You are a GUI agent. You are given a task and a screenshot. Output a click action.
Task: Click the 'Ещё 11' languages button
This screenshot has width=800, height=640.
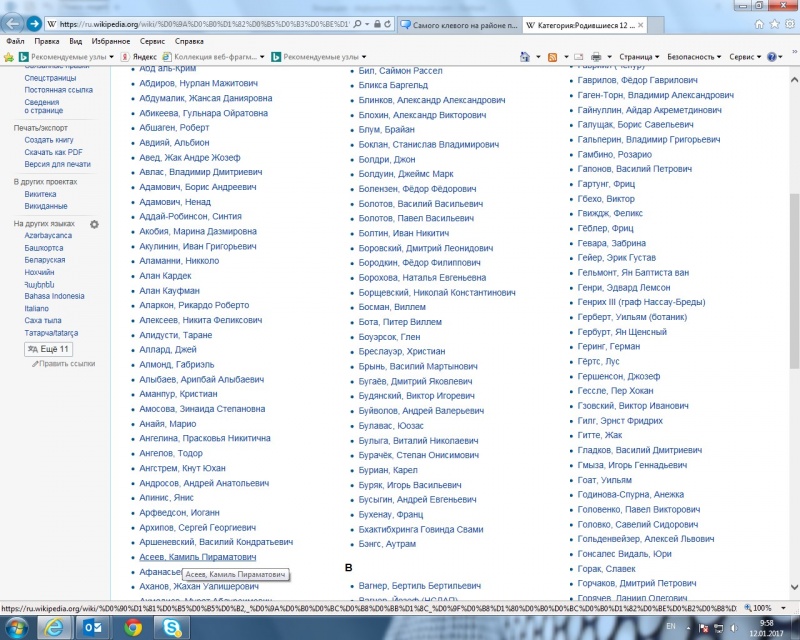[x=49, y=349]
